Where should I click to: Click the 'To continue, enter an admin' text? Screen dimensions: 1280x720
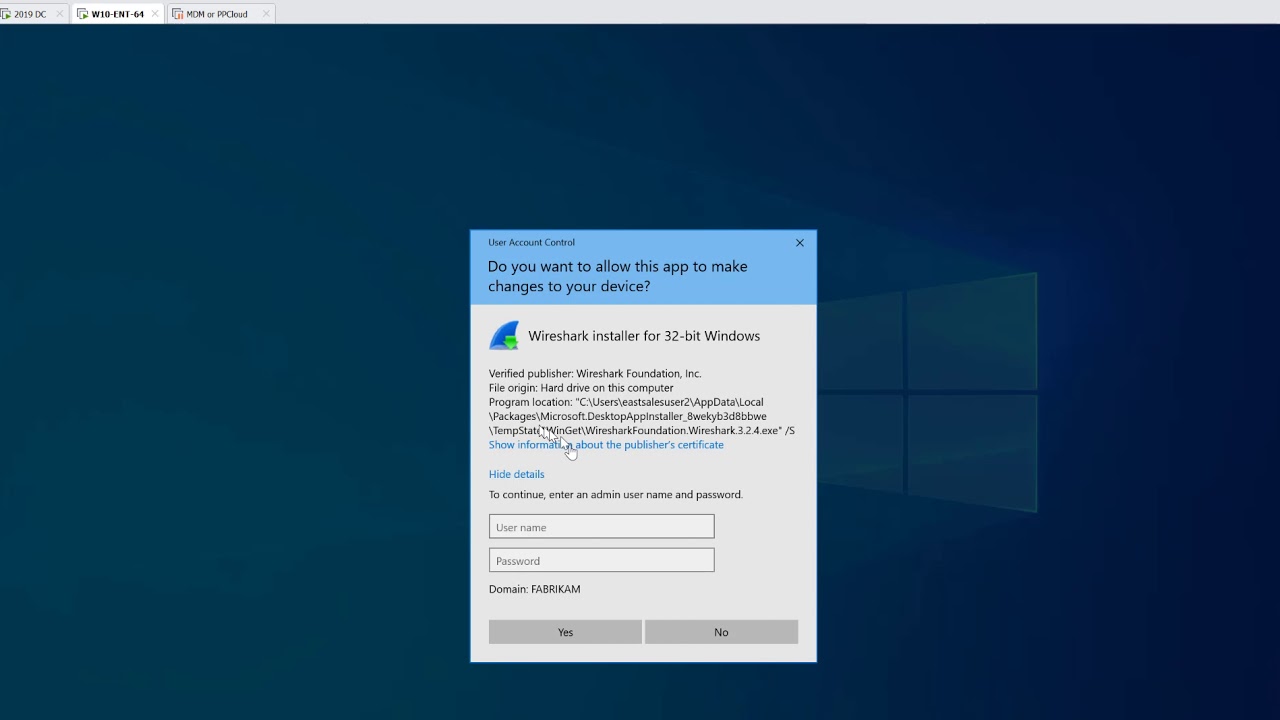[x=616, y=495]
